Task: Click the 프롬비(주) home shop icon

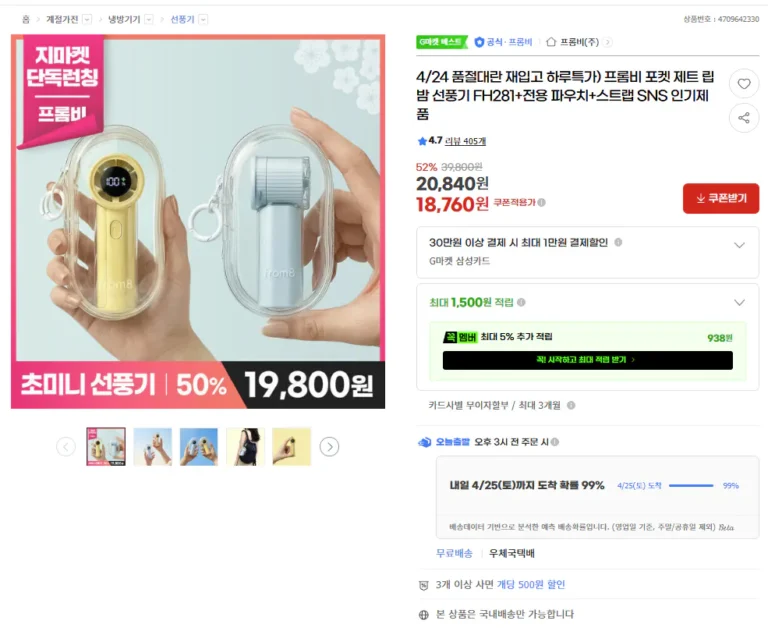Action: [x=551, y=42]
